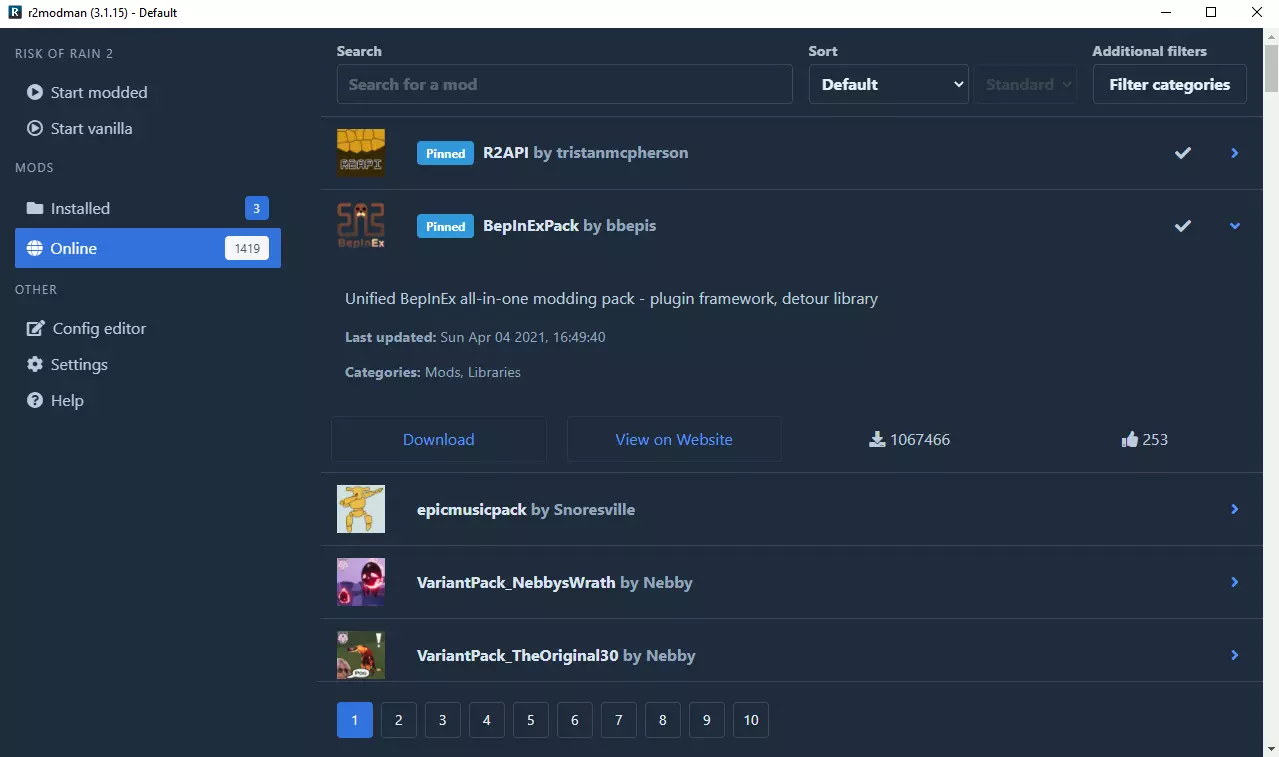Focus the Search for a mod field

click(565, 84)
